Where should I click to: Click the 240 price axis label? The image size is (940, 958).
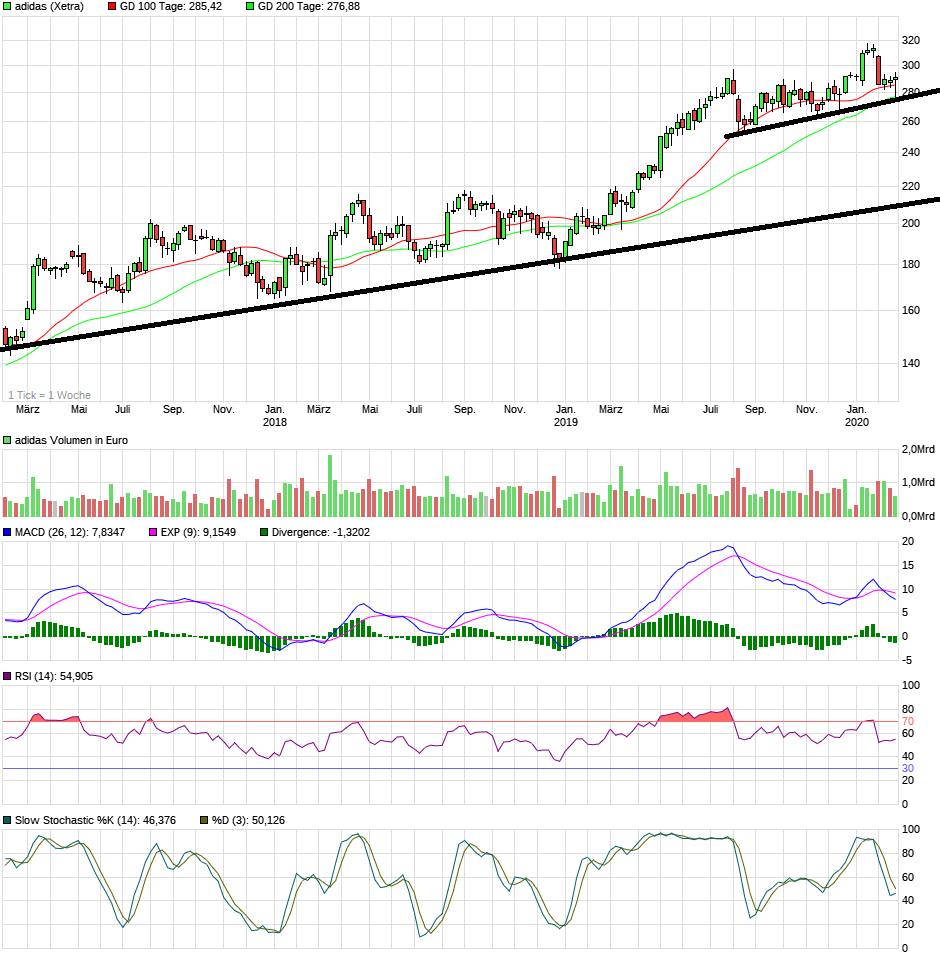(x=911, y=152)
